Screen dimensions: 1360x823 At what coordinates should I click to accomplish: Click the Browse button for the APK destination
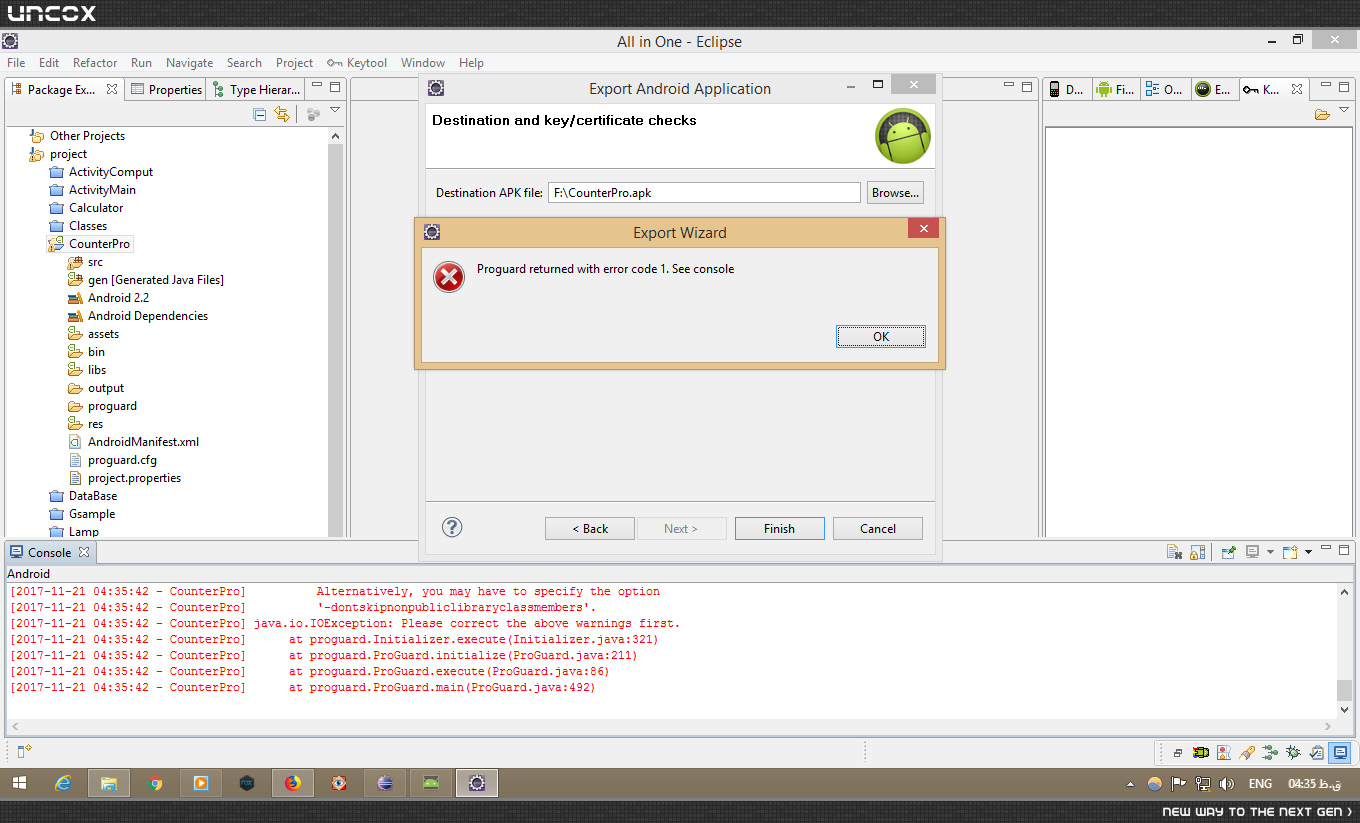click(x=894, y=193)
